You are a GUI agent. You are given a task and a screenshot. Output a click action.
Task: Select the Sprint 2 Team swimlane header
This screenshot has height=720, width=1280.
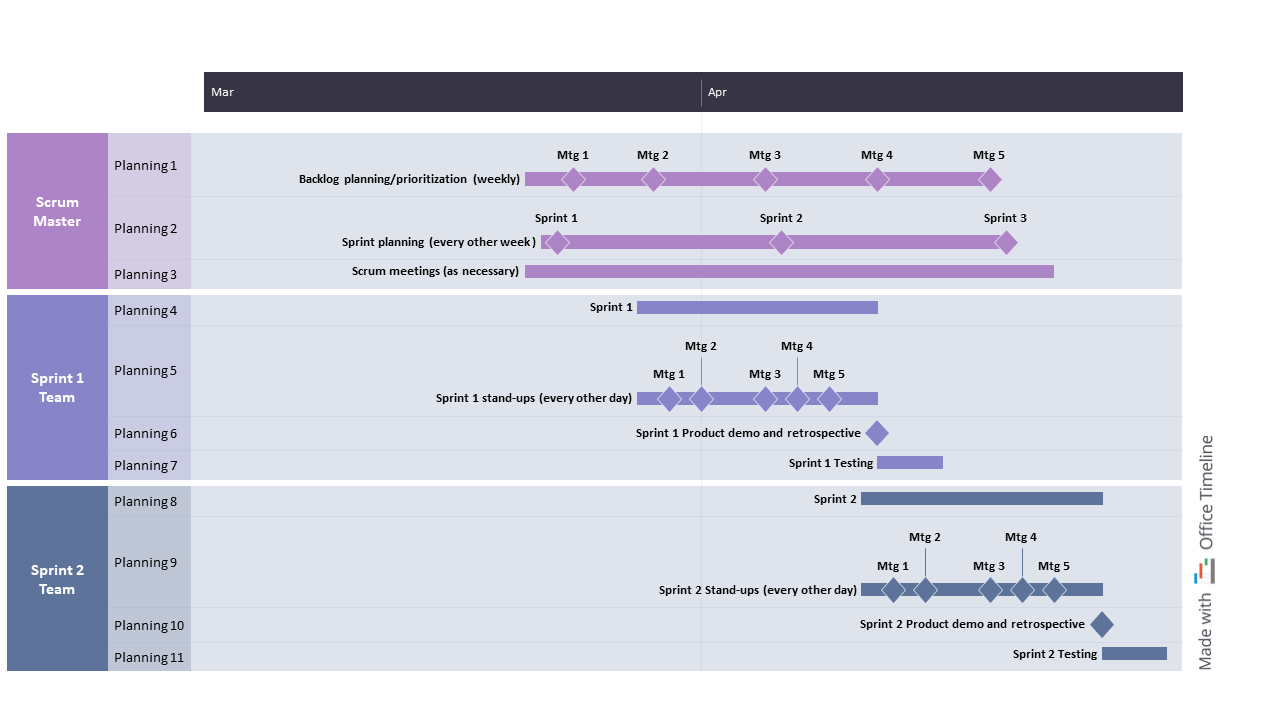pos(57,579)
